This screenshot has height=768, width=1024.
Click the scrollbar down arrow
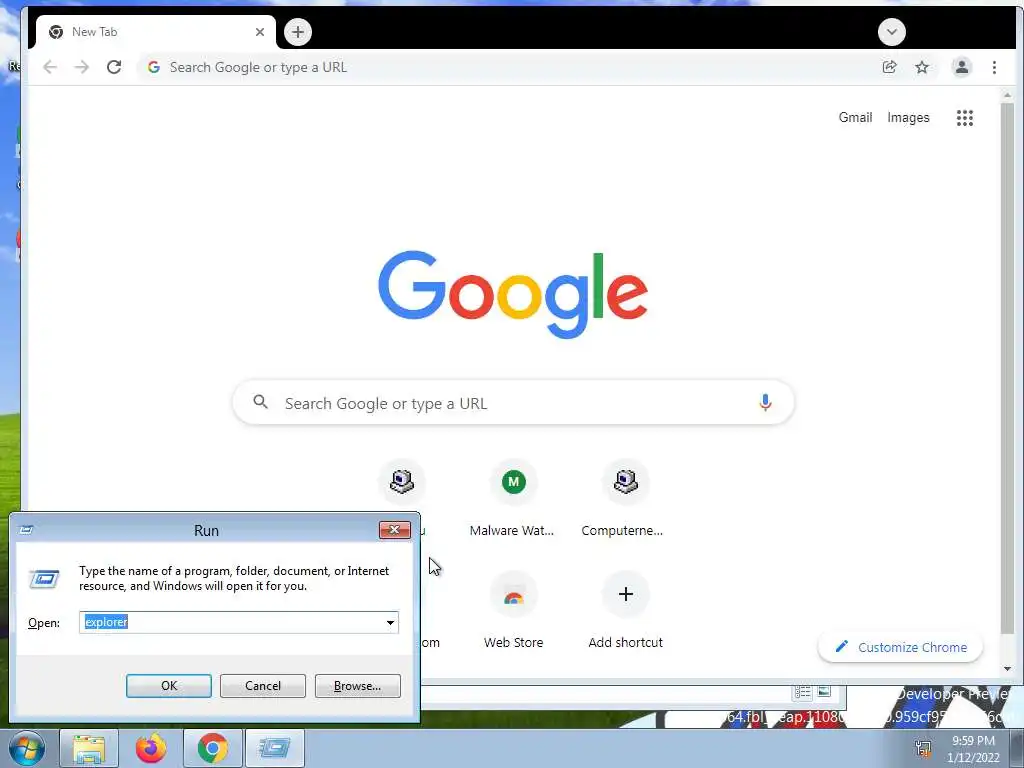pos(1007,669)
